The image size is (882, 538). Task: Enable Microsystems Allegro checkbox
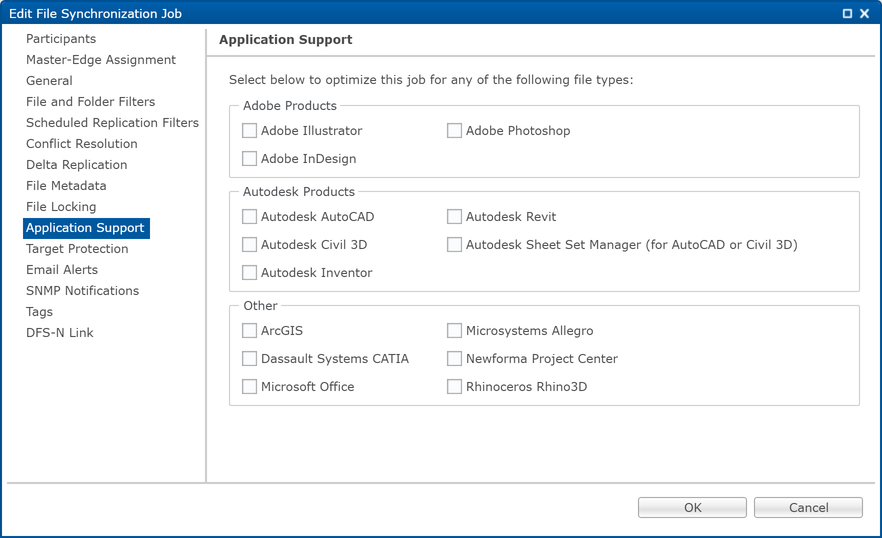point(454,331)
